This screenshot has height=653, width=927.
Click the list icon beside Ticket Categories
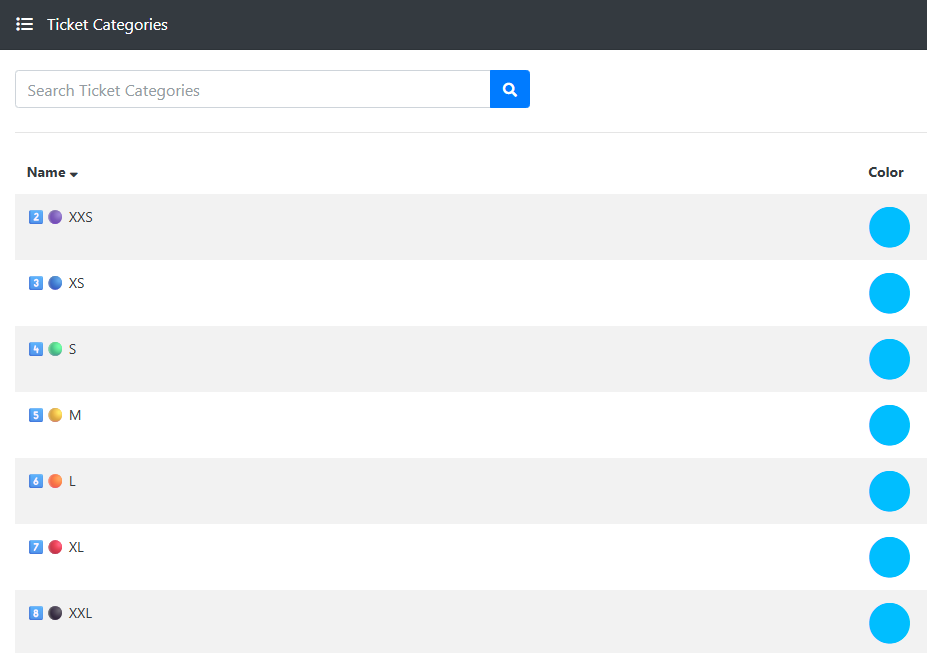[x=25, y=24]
